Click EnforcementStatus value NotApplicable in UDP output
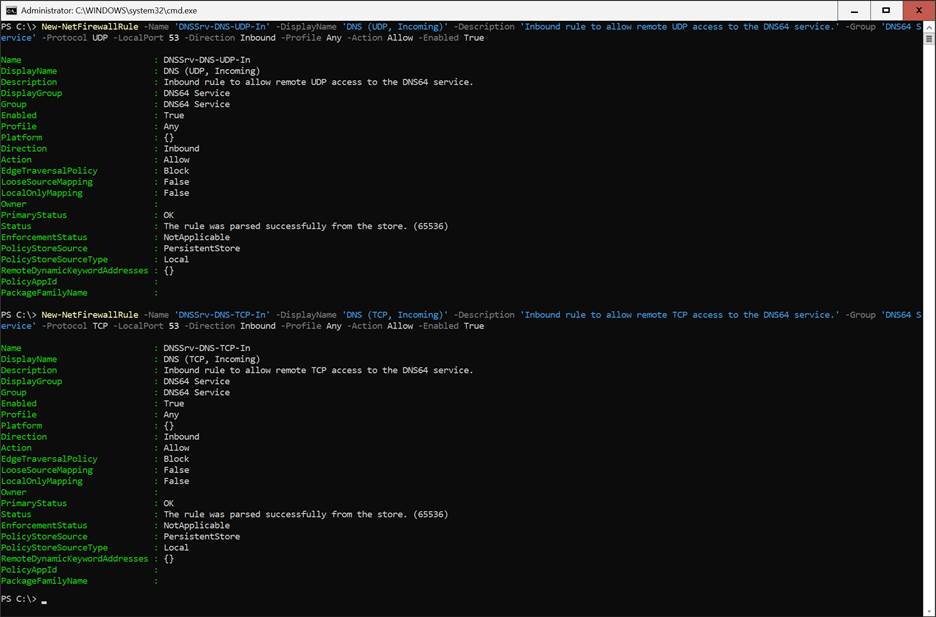 click(x=196, y=237)
